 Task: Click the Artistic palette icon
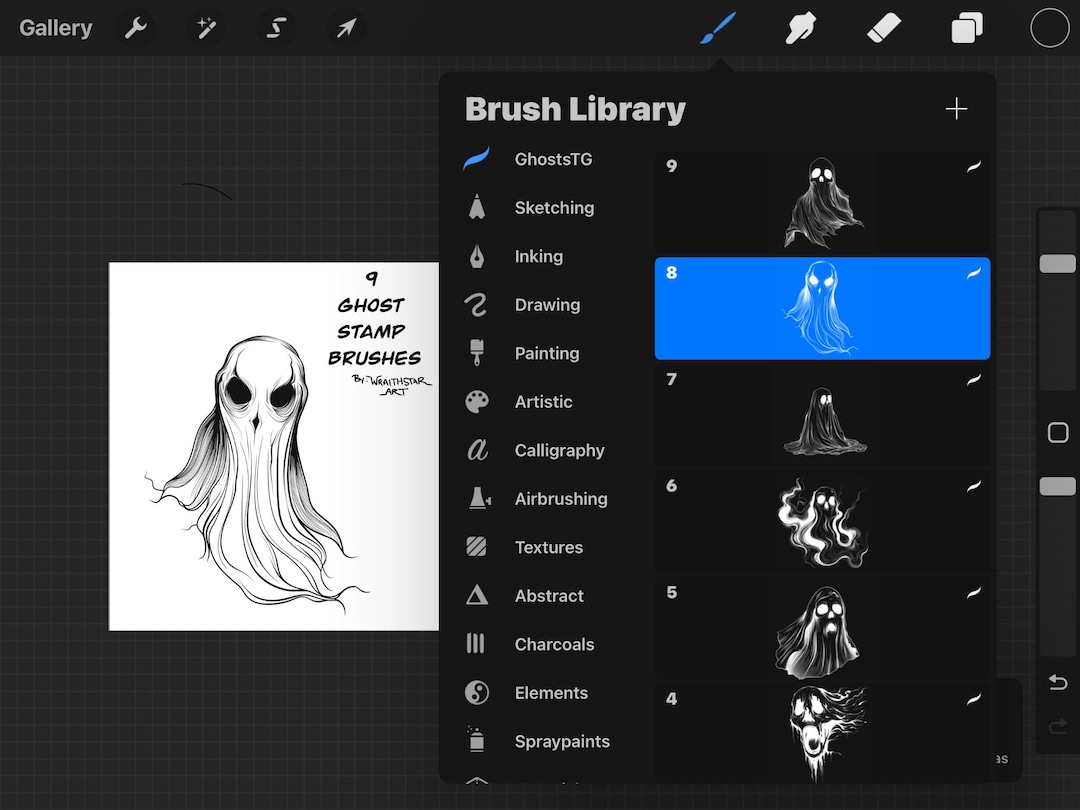click(477, 402)
